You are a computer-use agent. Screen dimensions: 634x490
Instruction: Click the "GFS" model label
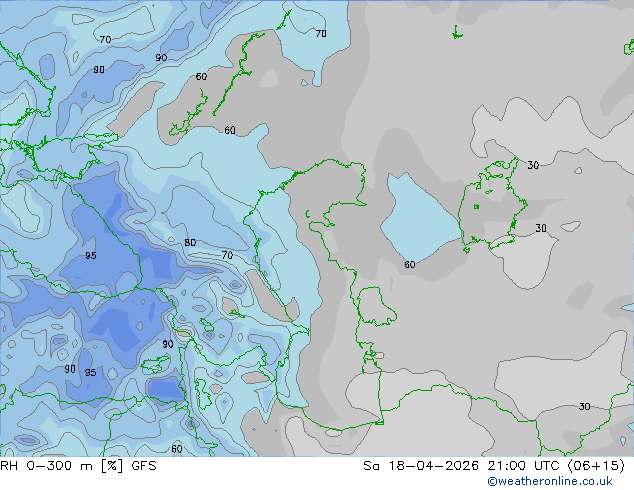tap(144, 466)
